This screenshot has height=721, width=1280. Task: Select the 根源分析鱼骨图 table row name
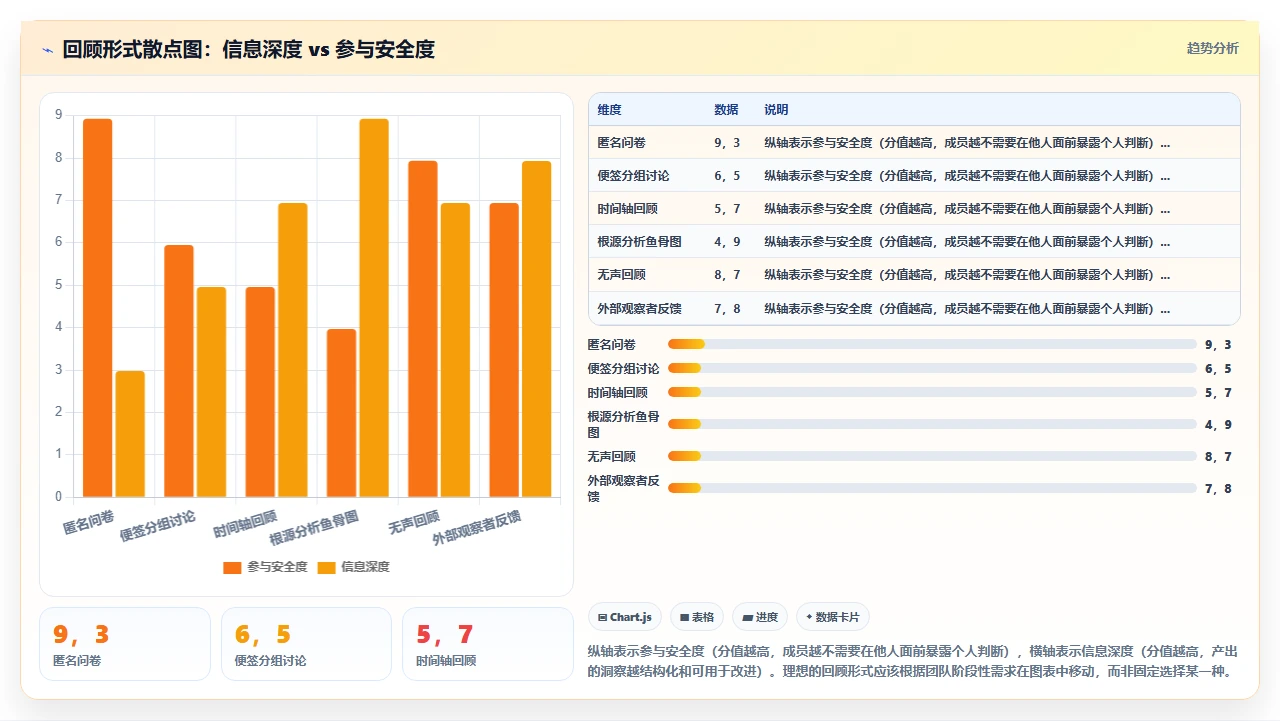[x=640, y=242]
